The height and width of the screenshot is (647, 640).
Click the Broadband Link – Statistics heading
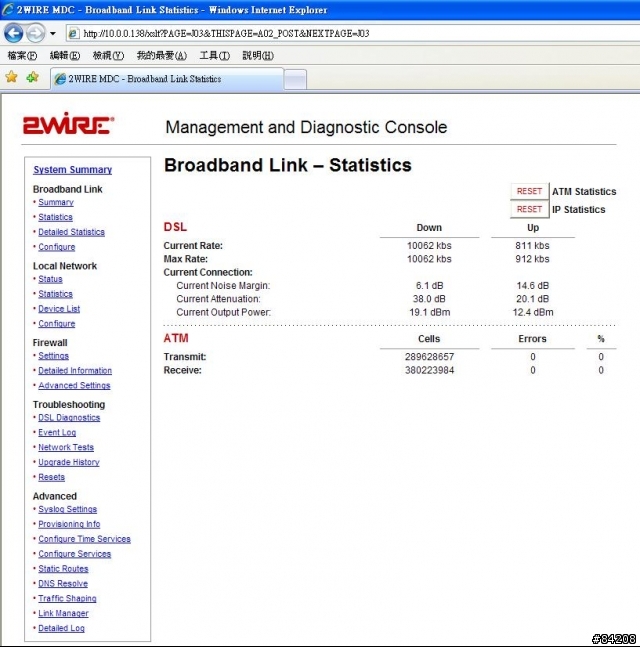[x=288, y=165]
